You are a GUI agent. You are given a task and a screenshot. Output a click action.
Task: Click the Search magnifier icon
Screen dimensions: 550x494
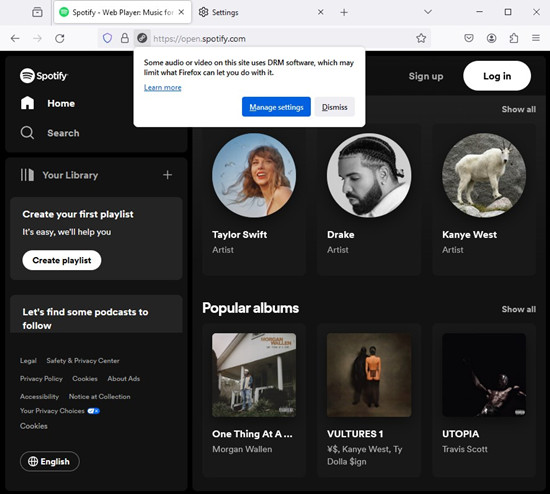27,133
